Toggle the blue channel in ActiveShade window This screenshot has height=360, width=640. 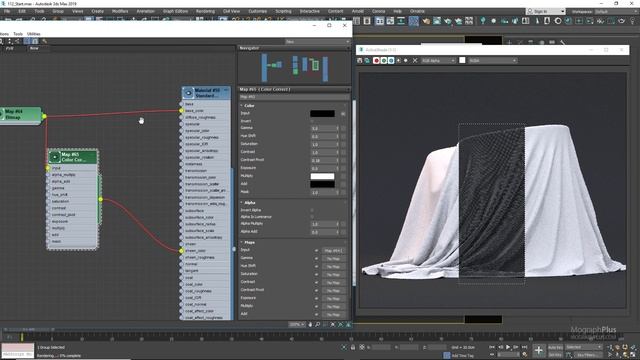tap(391, 60)
